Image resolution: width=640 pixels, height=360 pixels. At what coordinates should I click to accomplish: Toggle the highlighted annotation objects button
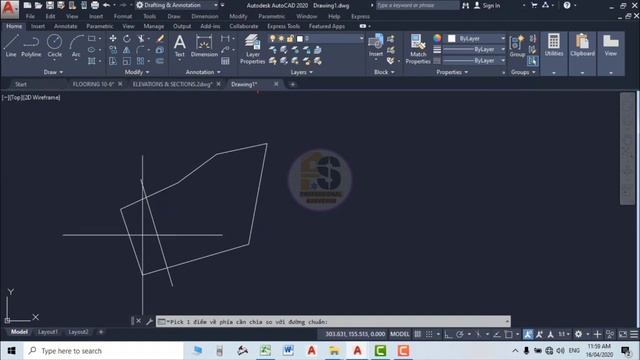click(528, 334)
